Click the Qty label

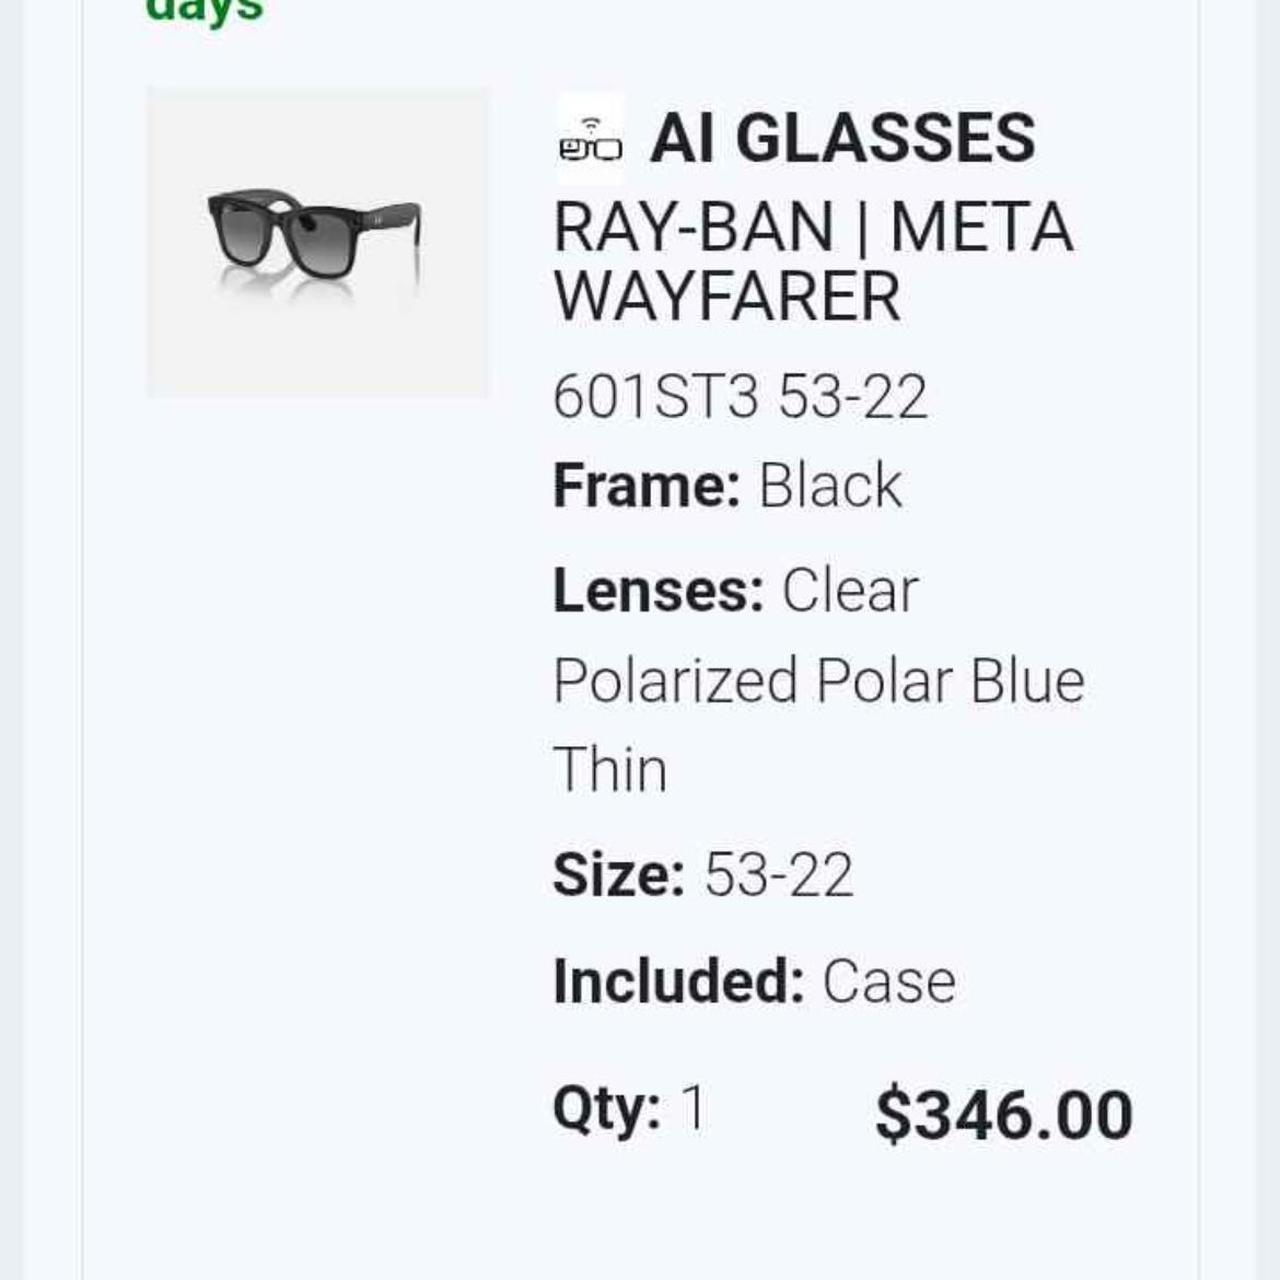(x=606, y=1108)
